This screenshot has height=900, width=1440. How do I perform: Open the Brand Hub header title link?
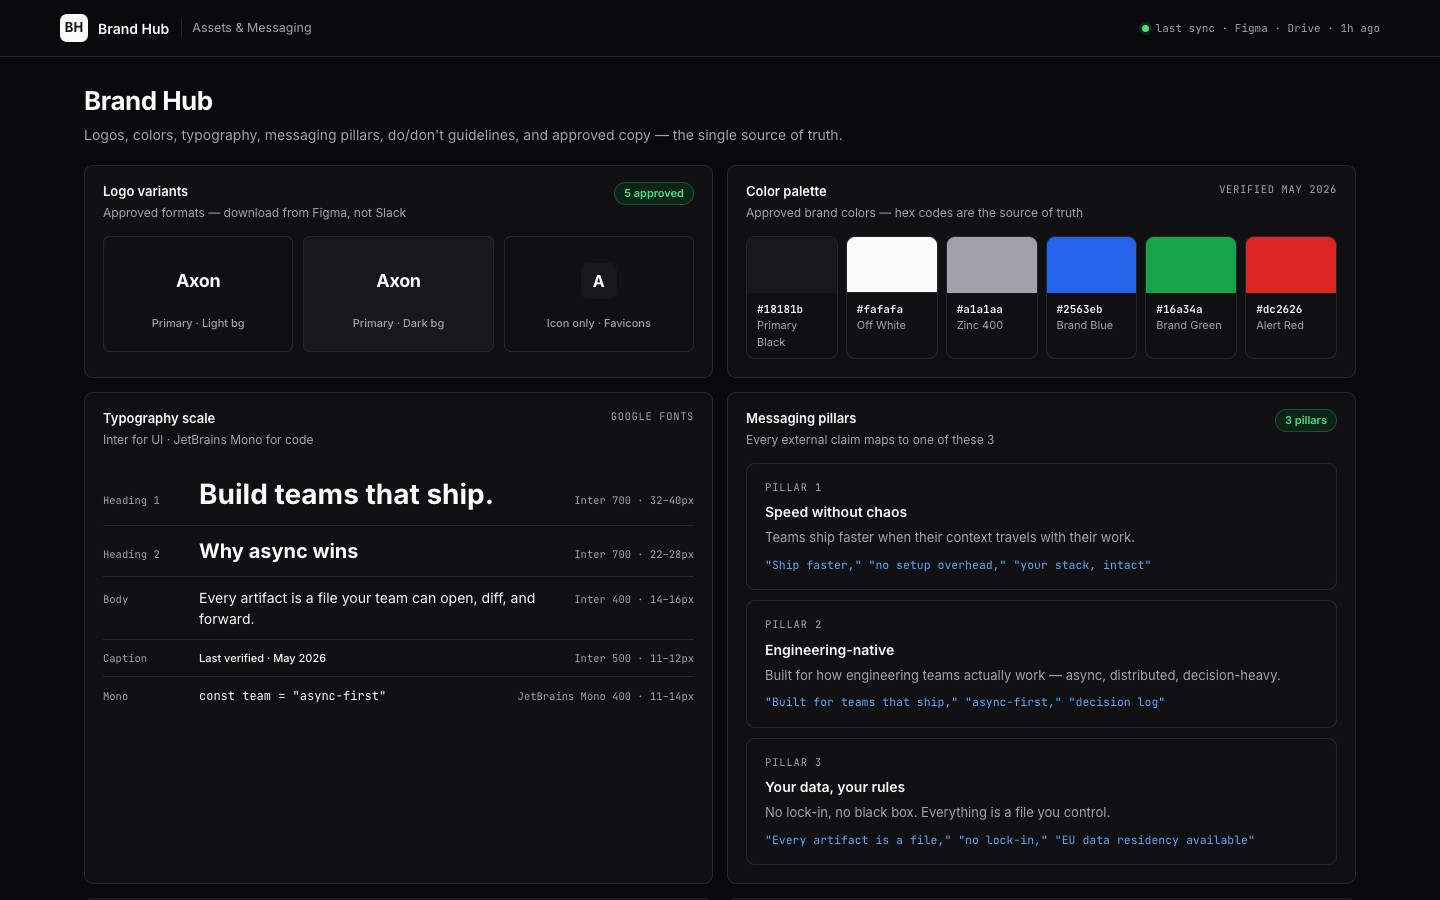click(x=133, y=29)
